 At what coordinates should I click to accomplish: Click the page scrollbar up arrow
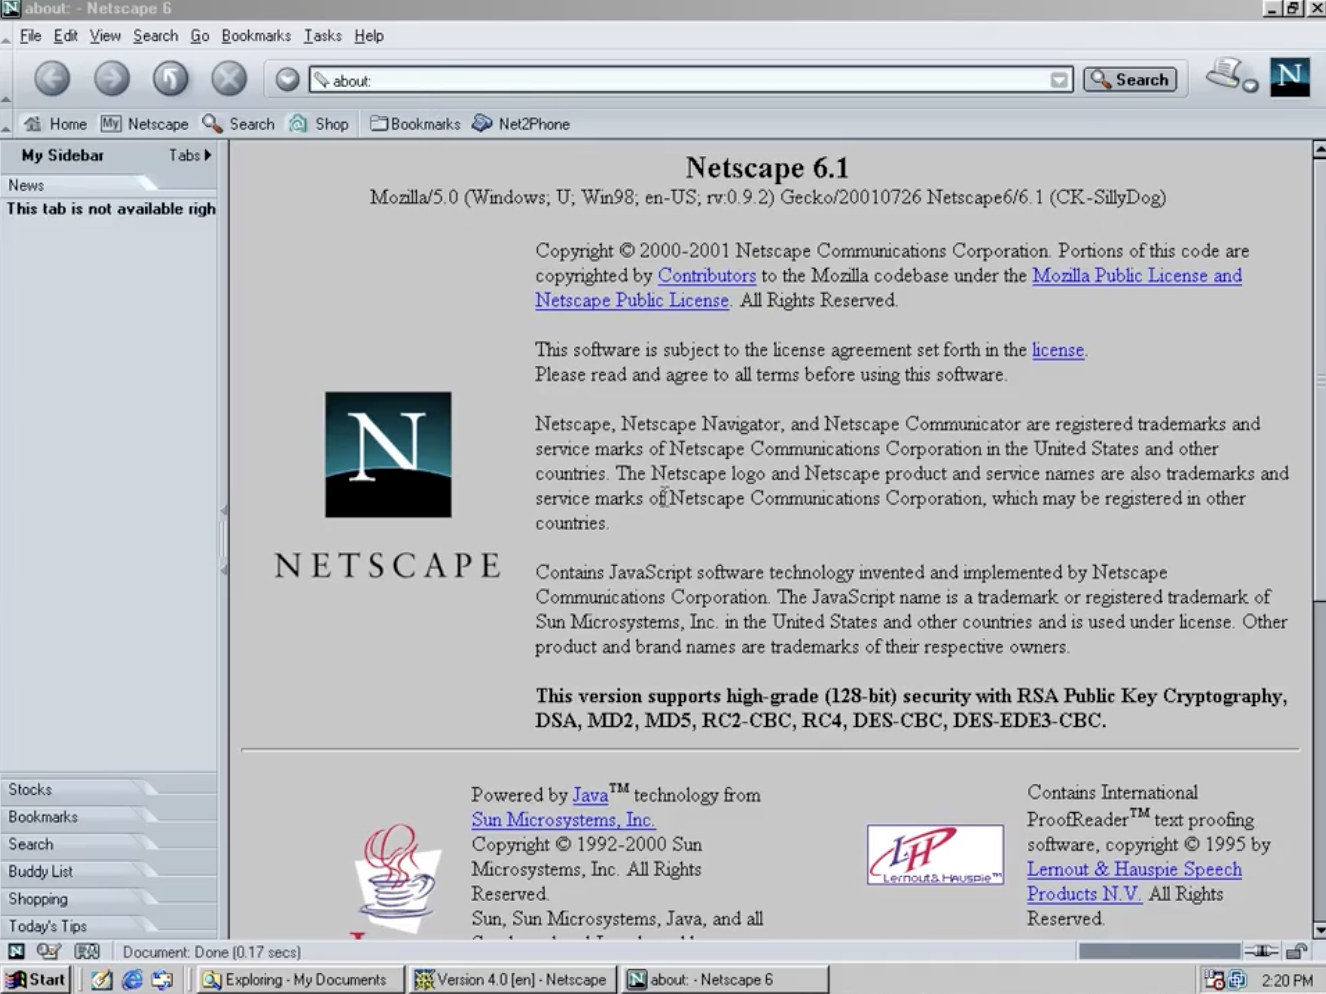(1319, 150)
